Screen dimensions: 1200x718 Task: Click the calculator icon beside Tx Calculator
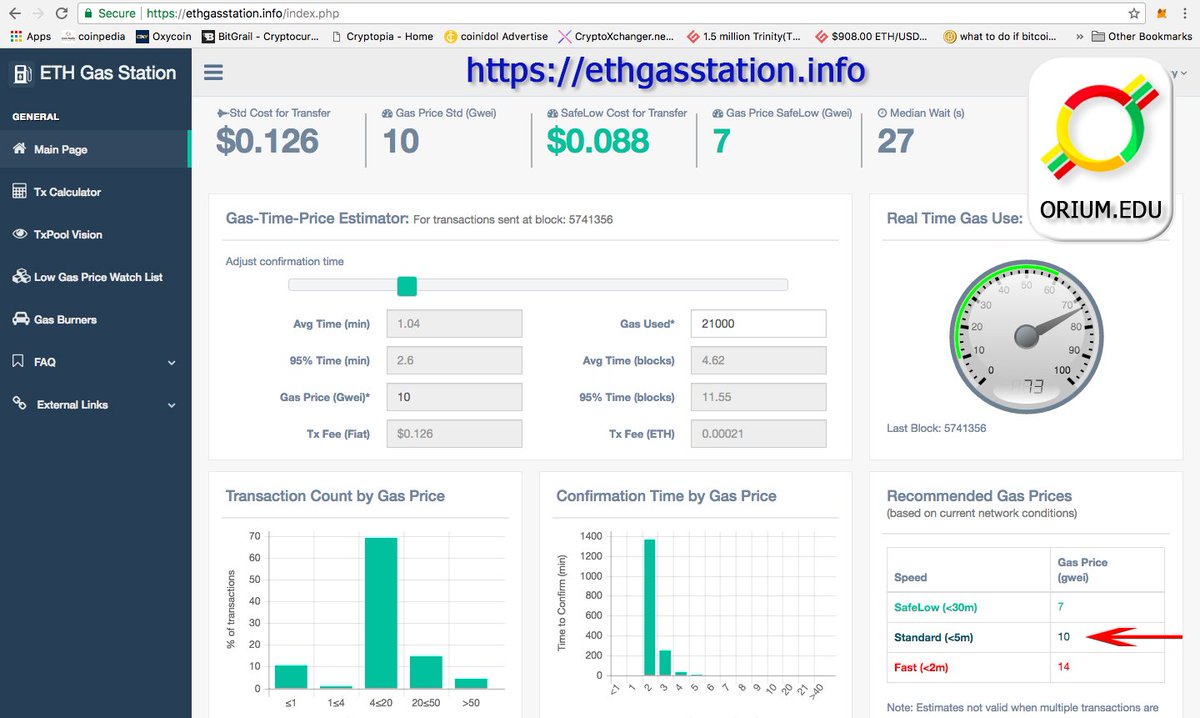[x=19, y=191]
